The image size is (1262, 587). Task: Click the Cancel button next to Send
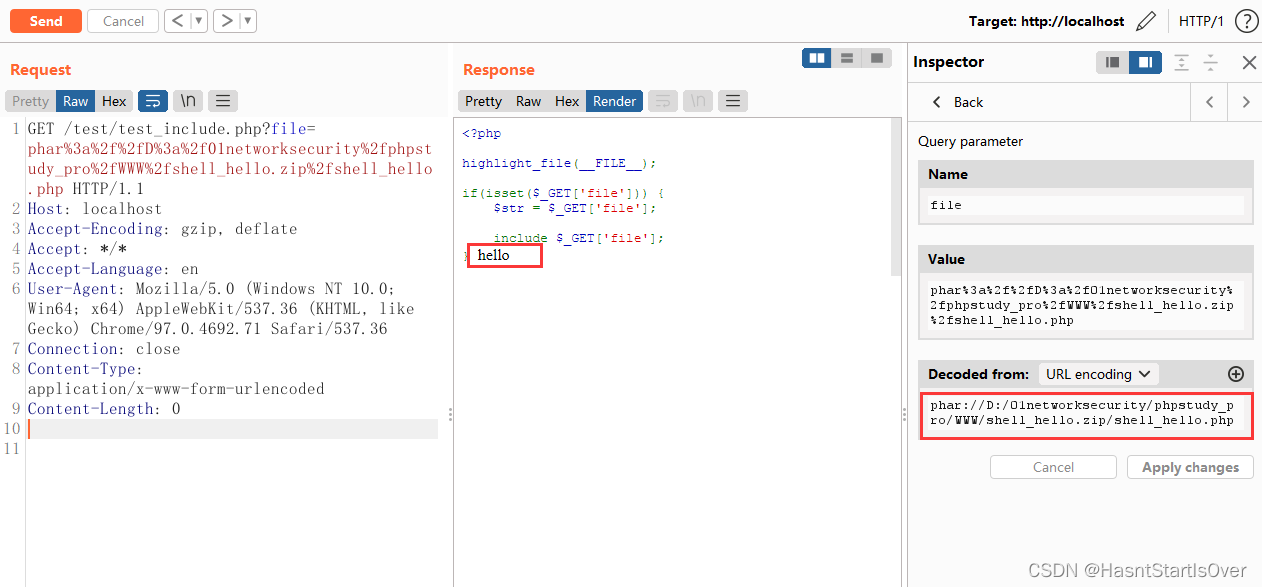123,21
